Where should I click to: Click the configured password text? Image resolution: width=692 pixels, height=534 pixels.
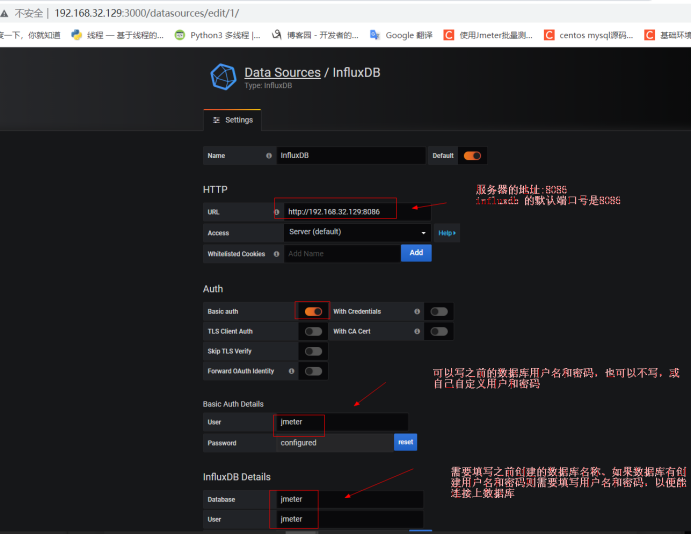298,443
